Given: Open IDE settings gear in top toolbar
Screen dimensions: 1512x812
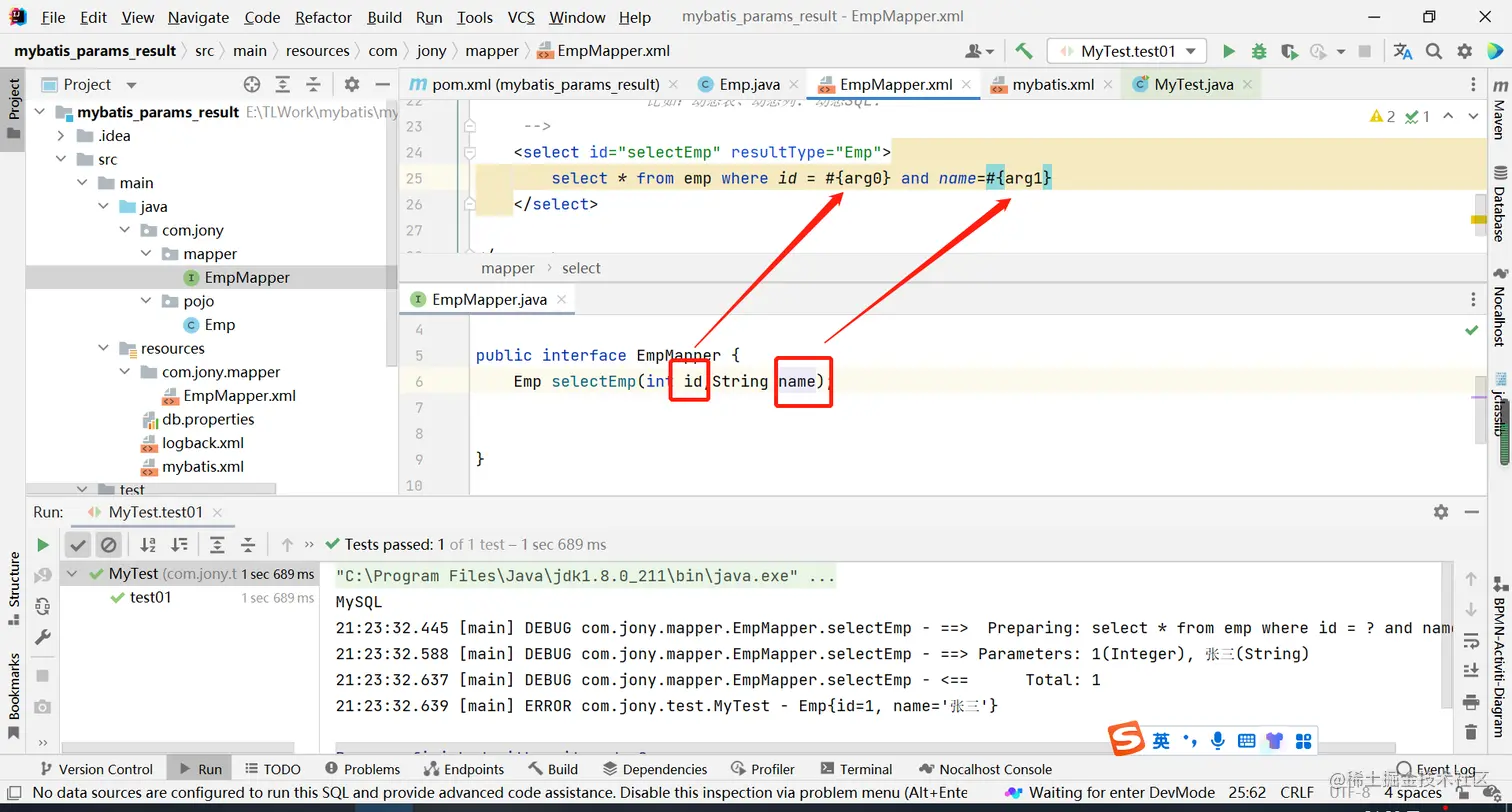Looking at the screenshot, I should point(1465,51).
